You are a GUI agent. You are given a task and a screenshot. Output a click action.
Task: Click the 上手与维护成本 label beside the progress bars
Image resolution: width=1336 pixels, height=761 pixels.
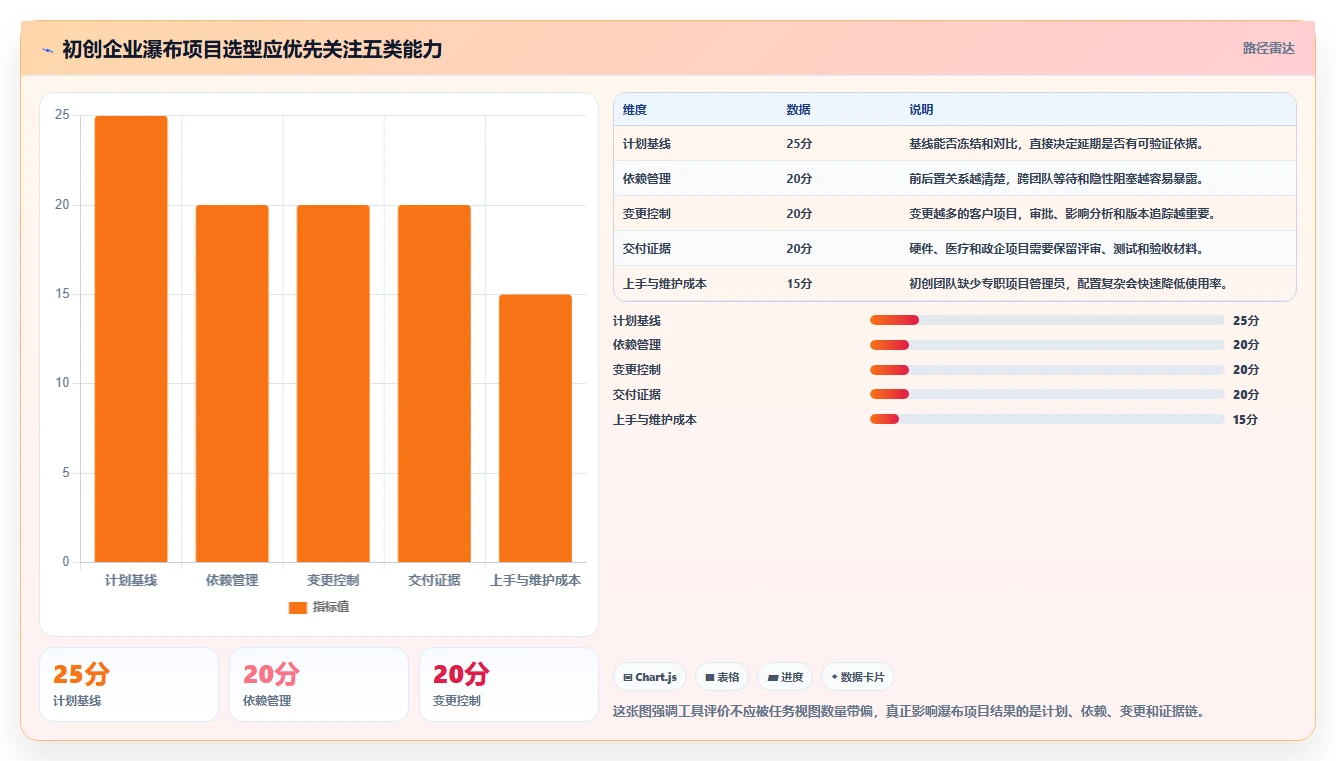tap(655, 420)
